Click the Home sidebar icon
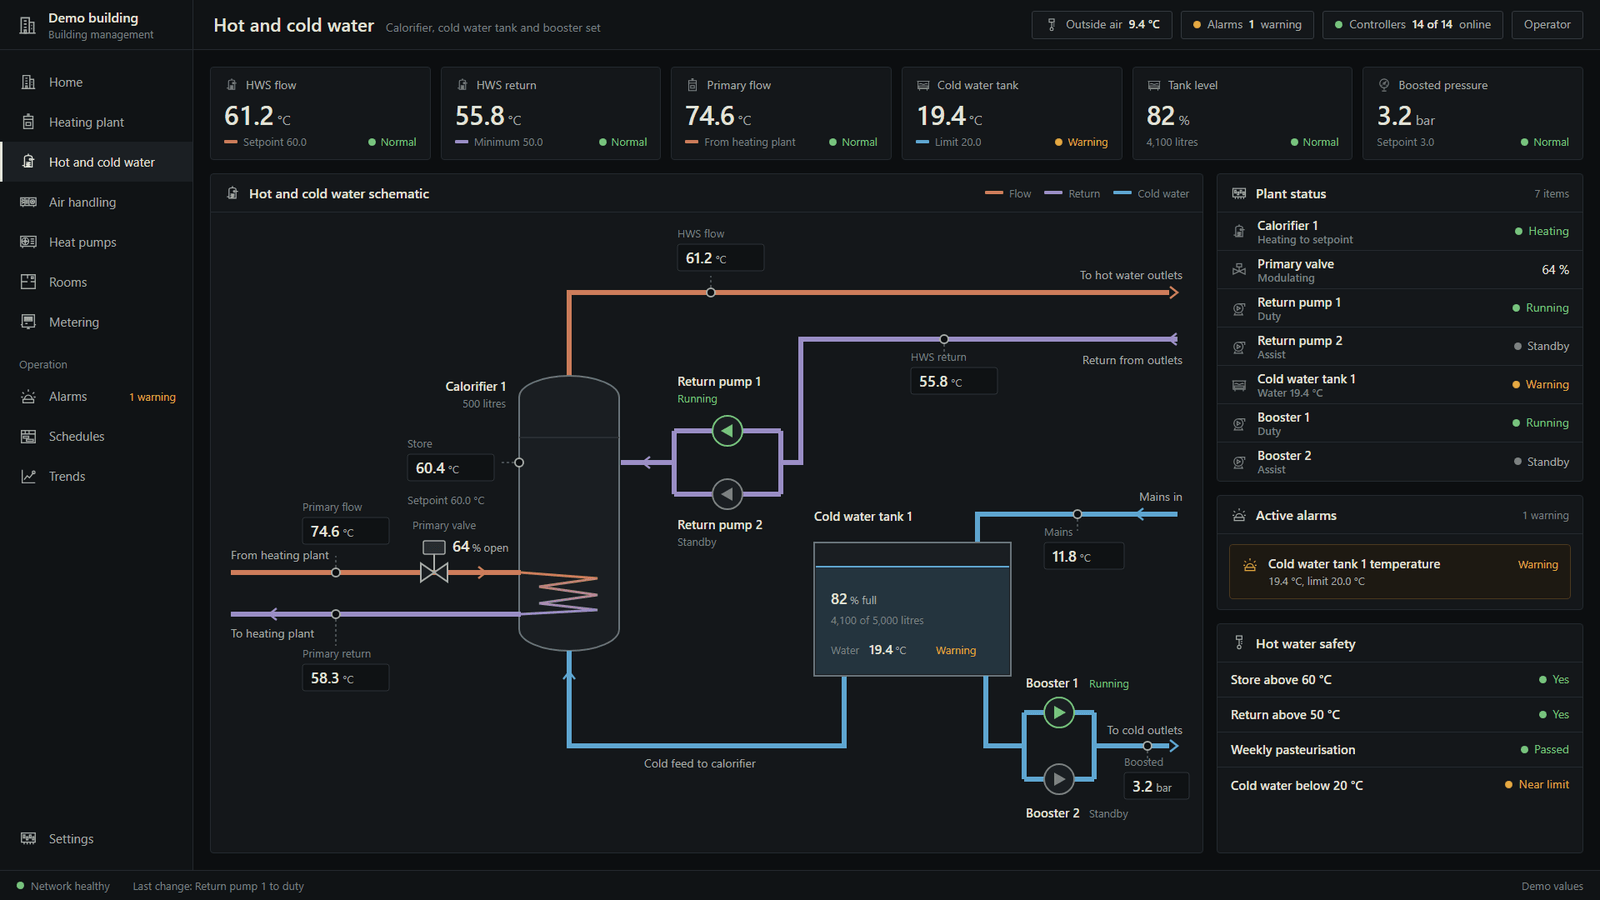 [28, 82]
